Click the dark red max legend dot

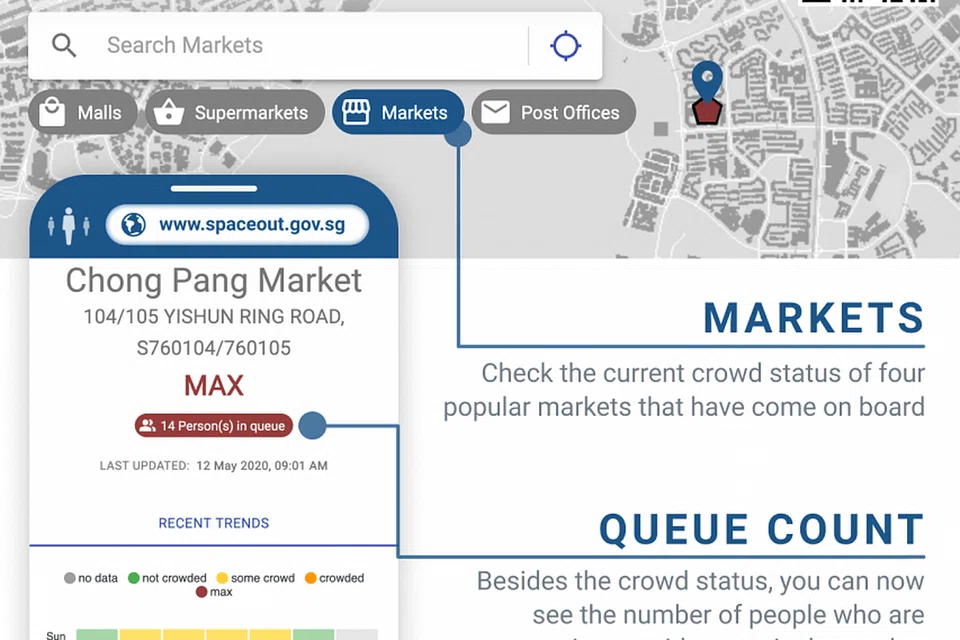(x=201, y=592)
